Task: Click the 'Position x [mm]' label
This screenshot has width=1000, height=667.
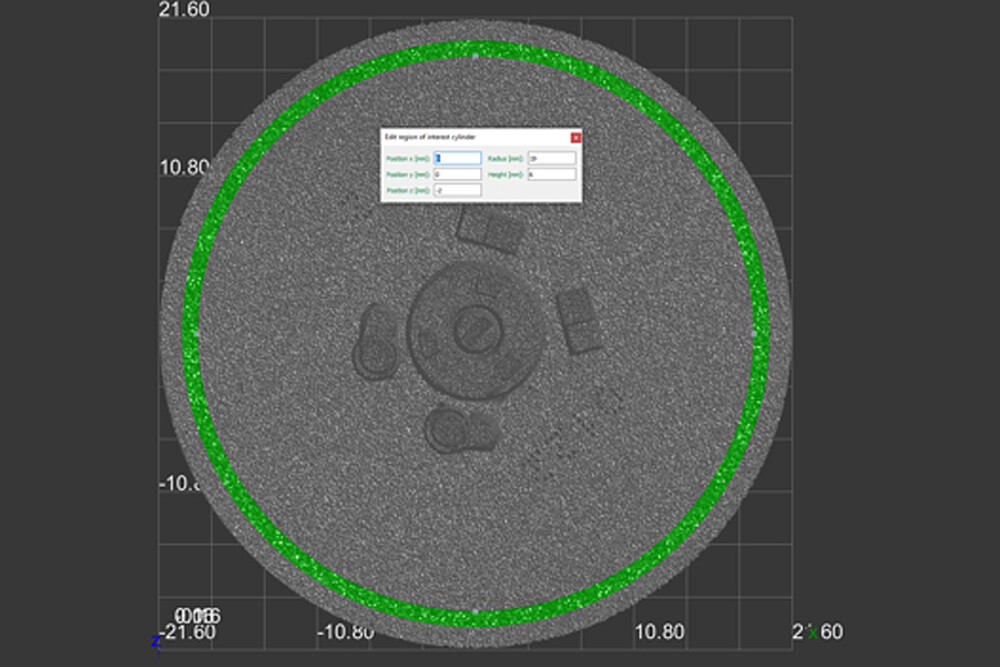Action: [408, 159]
